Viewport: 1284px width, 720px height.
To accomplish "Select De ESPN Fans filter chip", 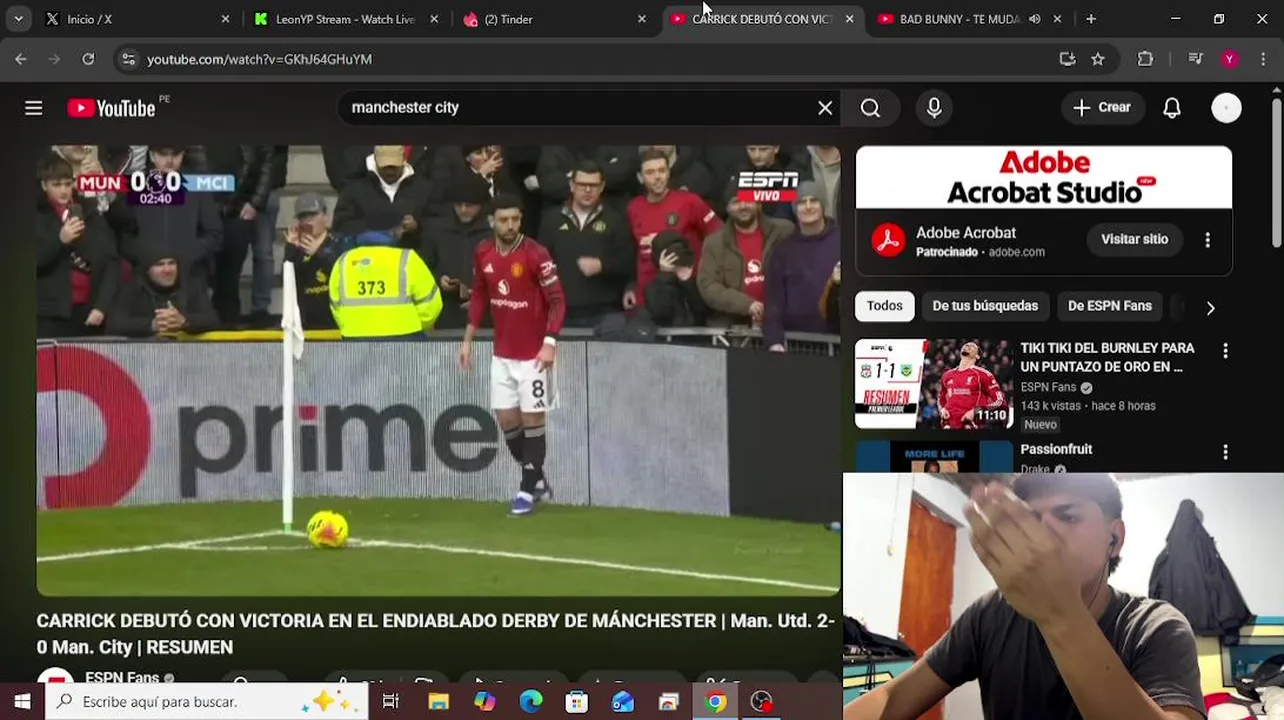I will click(1110, 306).
